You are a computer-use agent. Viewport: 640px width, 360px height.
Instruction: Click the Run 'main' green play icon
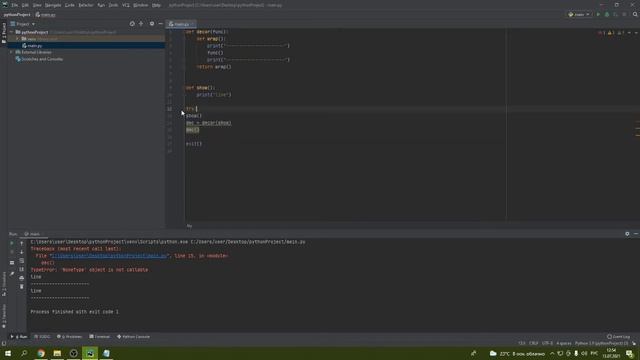click(598, 15)
